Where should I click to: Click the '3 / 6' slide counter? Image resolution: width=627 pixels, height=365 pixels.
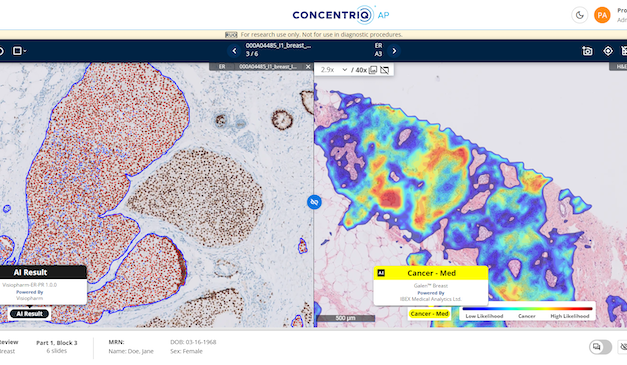(252, 54)
